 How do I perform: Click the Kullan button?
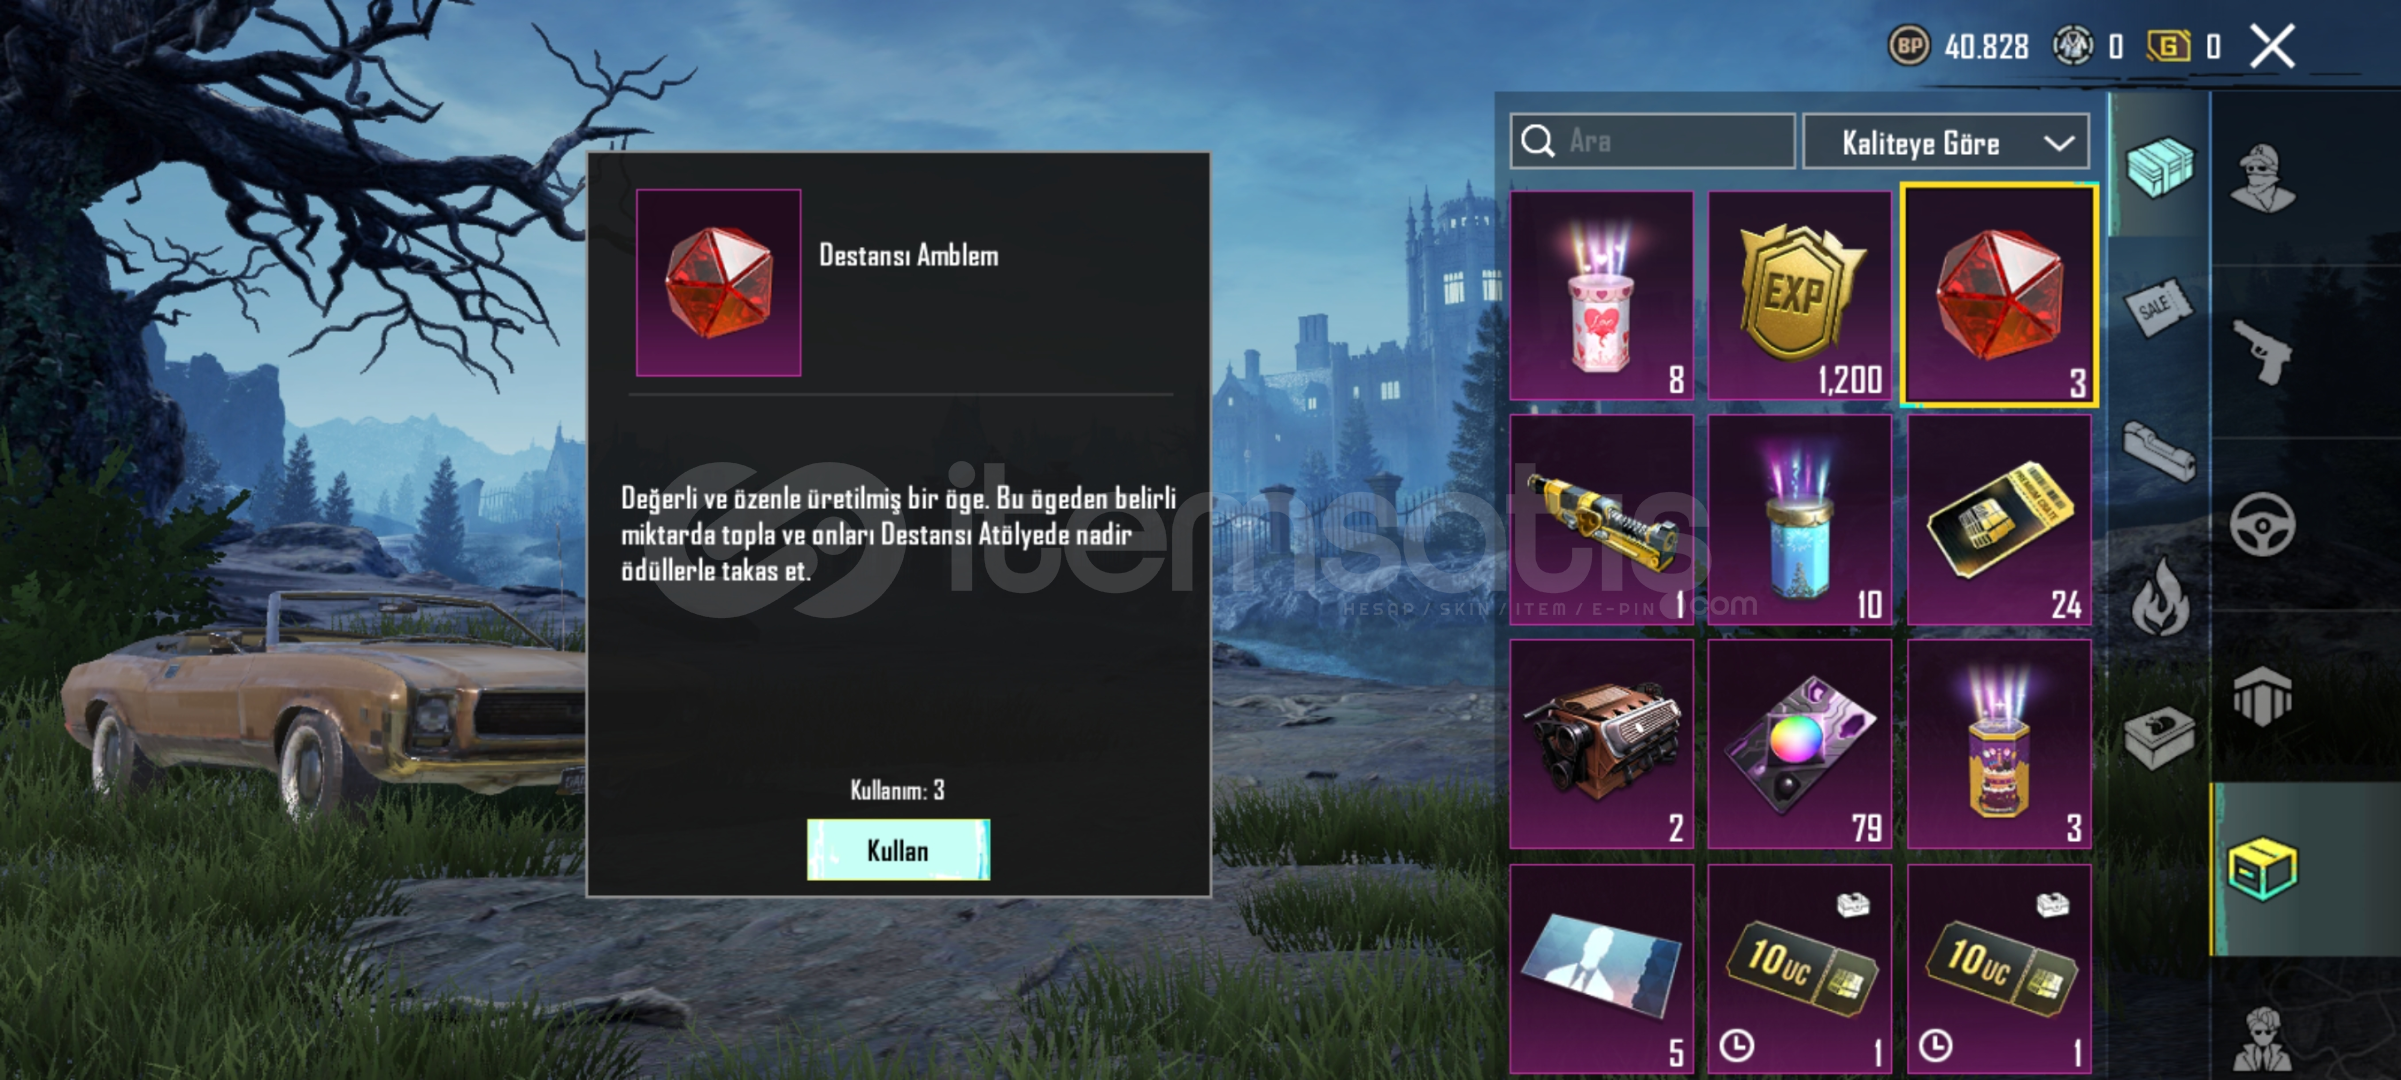[898, 850]
